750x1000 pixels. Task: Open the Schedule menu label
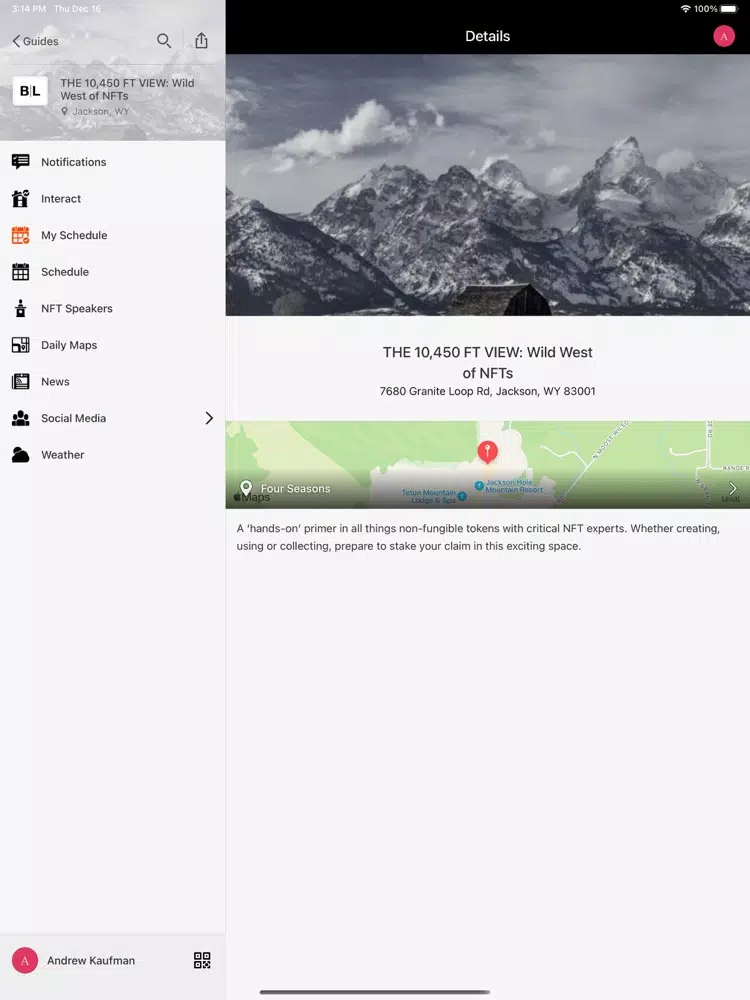pos(65,272)
